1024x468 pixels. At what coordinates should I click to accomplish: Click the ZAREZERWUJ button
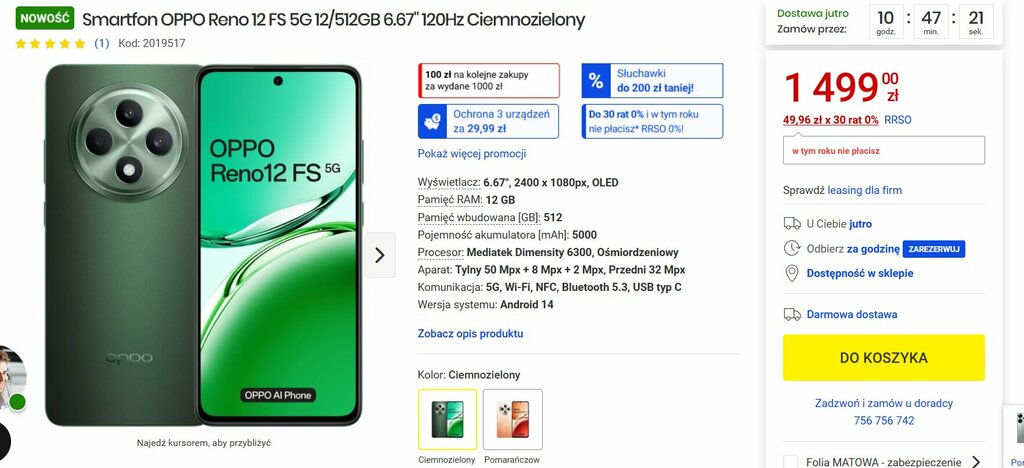coord(934,249)
